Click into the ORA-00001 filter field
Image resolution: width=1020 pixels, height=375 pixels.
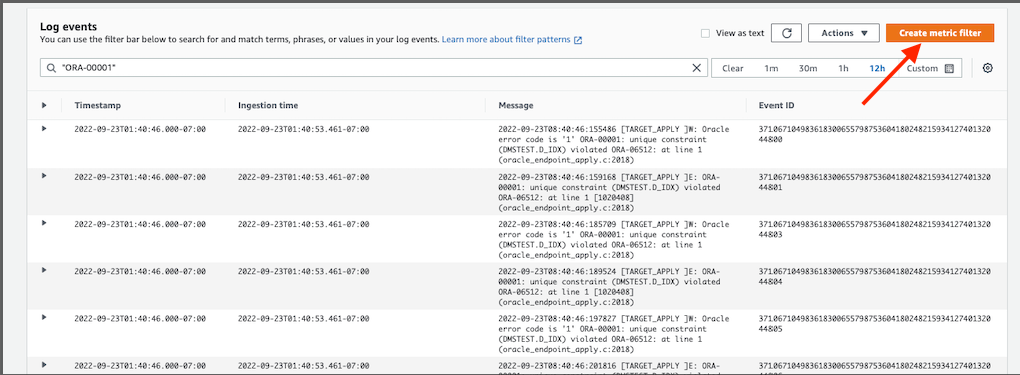pos(374,68)
